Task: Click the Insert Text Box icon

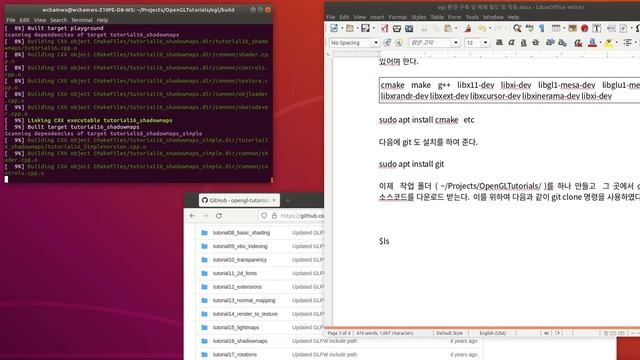Action: pyautogui.click(x=597, y=28)
